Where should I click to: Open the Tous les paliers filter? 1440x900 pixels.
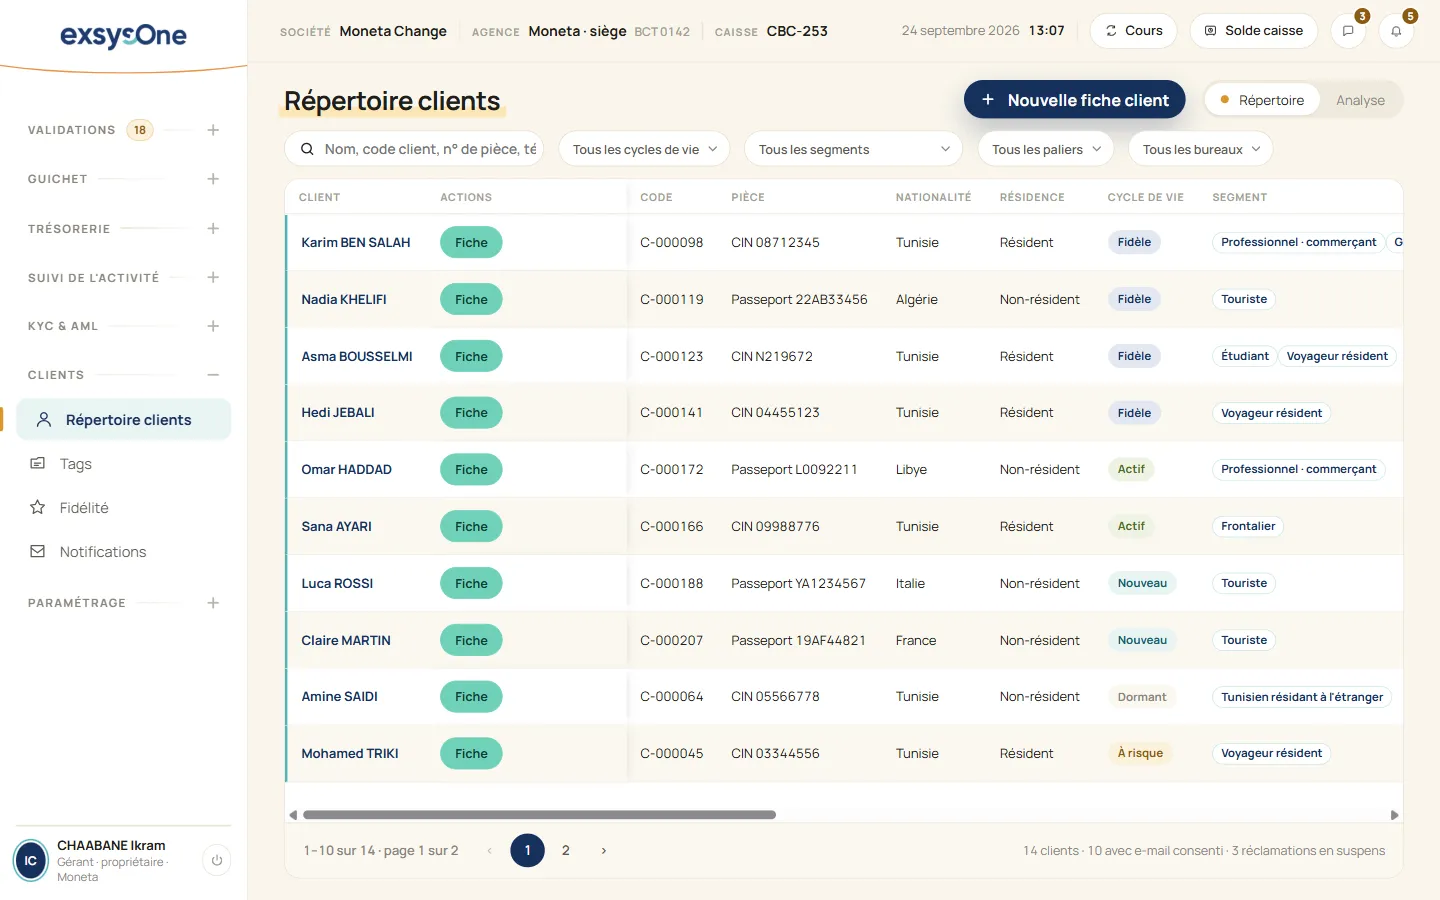click(x=1046, y=149)
